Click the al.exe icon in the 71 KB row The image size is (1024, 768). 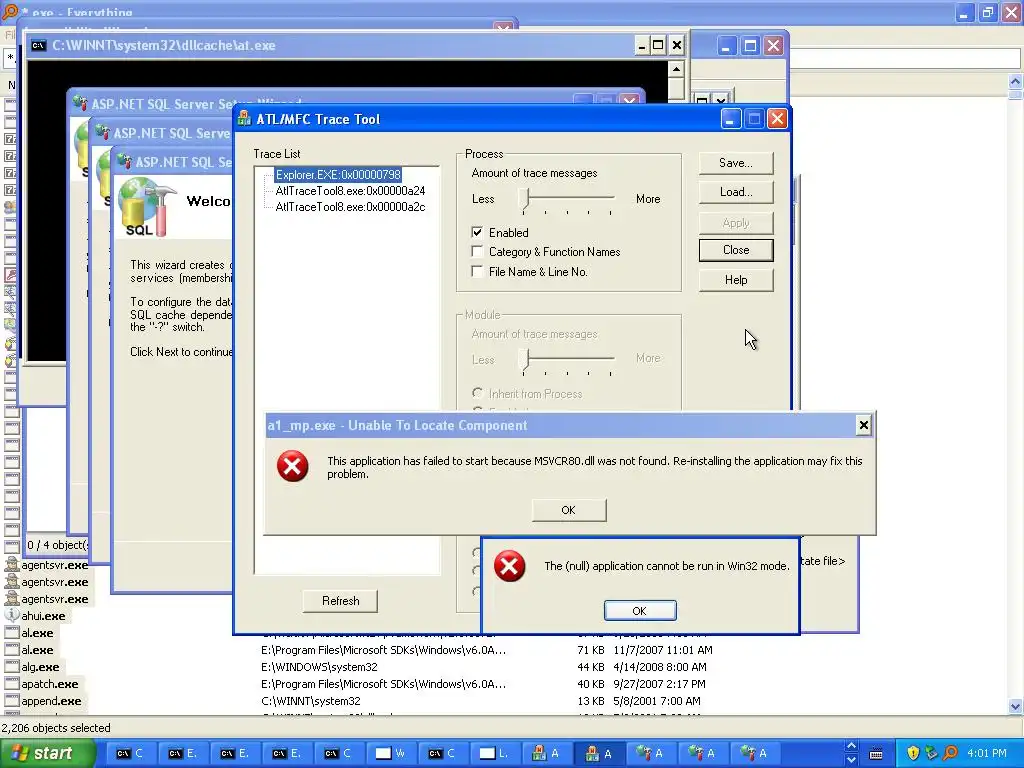tap(12, 650)
